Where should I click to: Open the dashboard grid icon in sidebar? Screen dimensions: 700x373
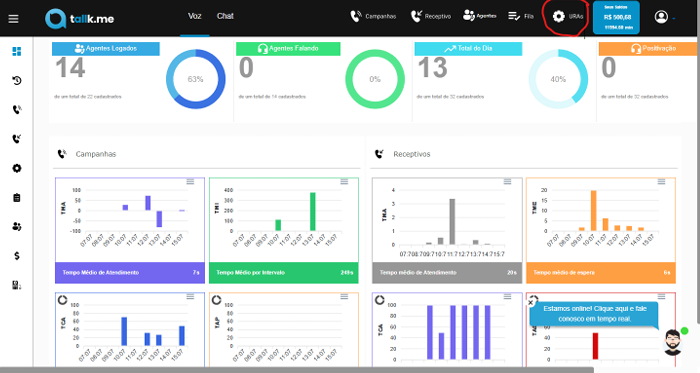[17, 52]
